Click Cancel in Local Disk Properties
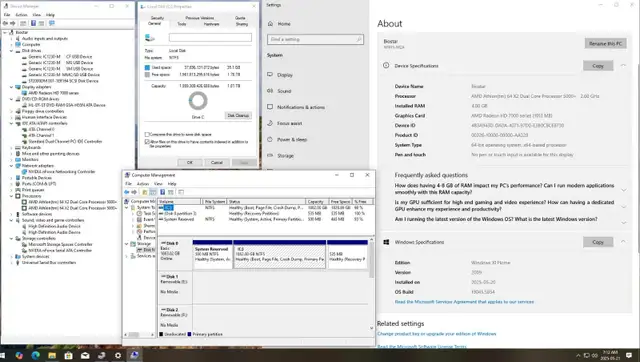 (x=217, y=162)
